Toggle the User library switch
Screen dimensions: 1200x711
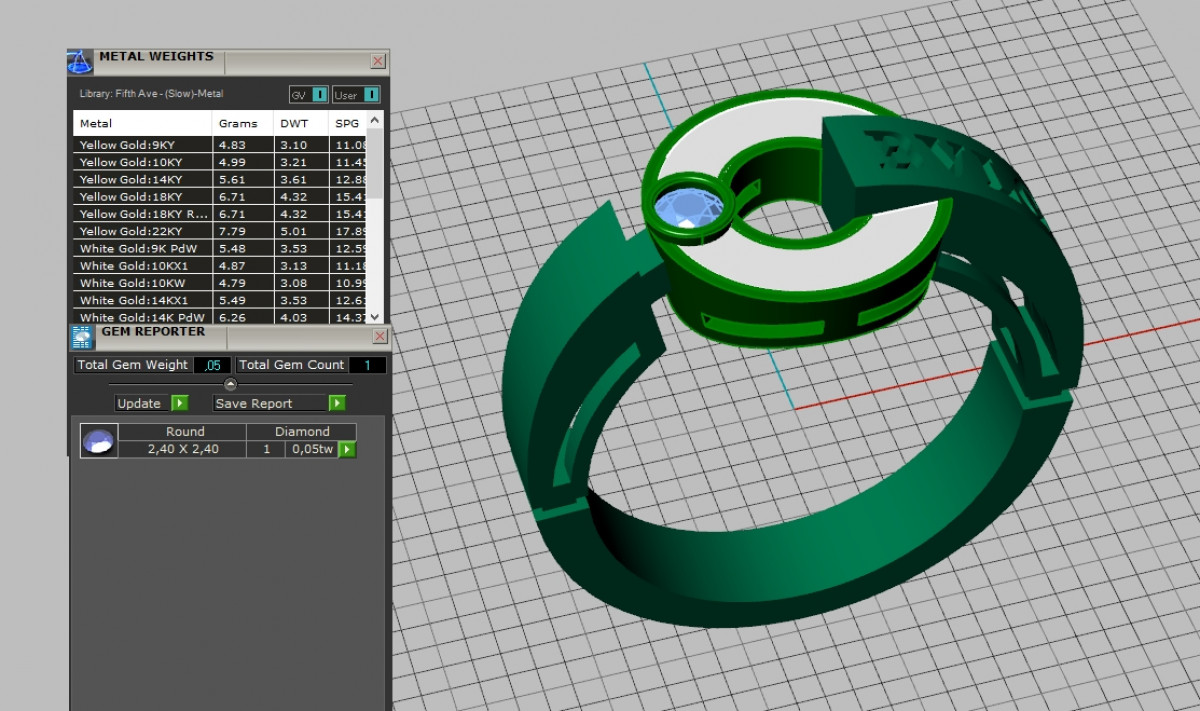pyautogui.click(x=371, y=95)
